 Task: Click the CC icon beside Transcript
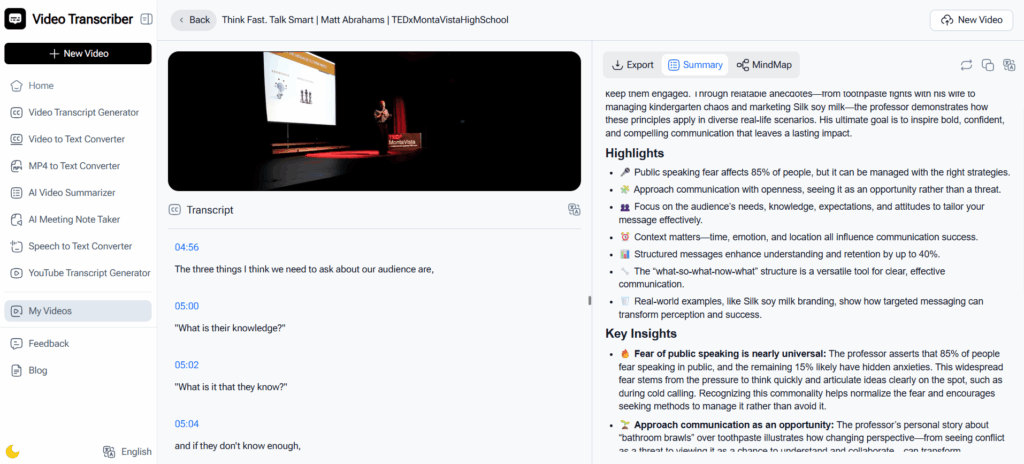pos(174,210)
